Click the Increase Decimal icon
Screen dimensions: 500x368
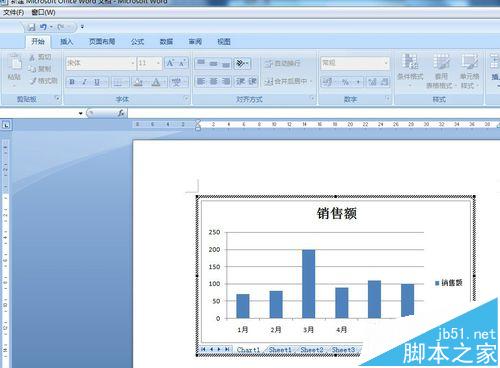[373, 82]
